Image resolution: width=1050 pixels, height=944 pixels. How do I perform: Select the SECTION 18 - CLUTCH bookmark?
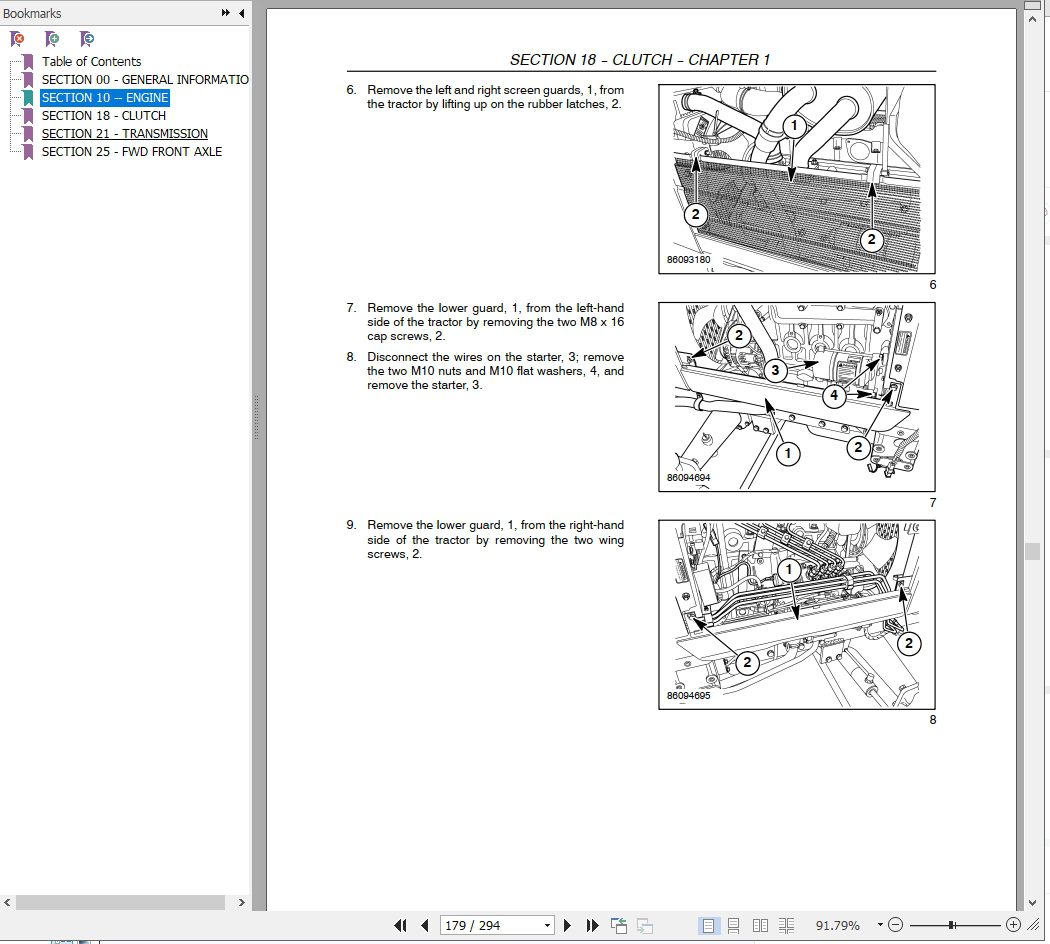[104, 115]
